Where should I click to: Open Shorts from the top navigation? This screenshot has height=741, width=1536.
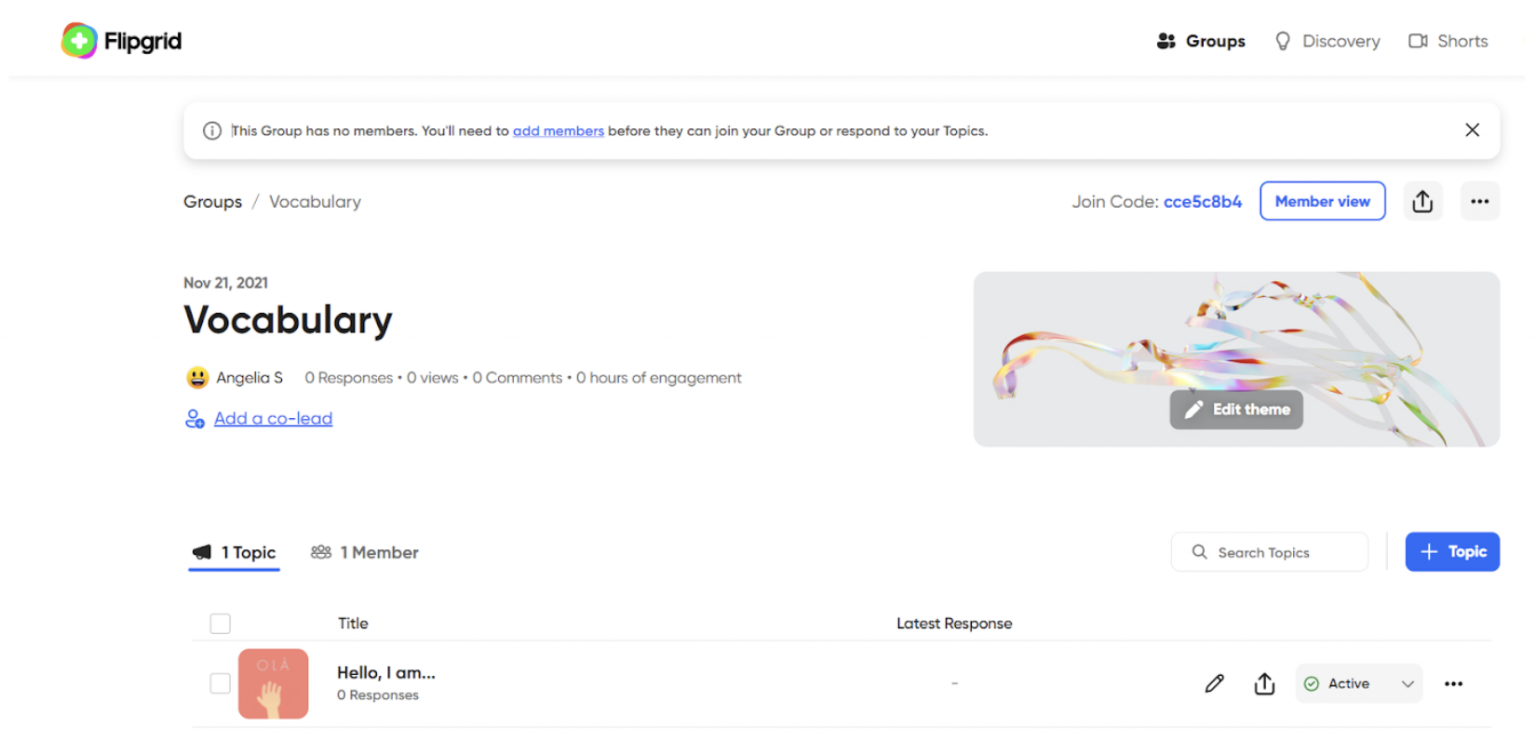(x=1448, y=41)
